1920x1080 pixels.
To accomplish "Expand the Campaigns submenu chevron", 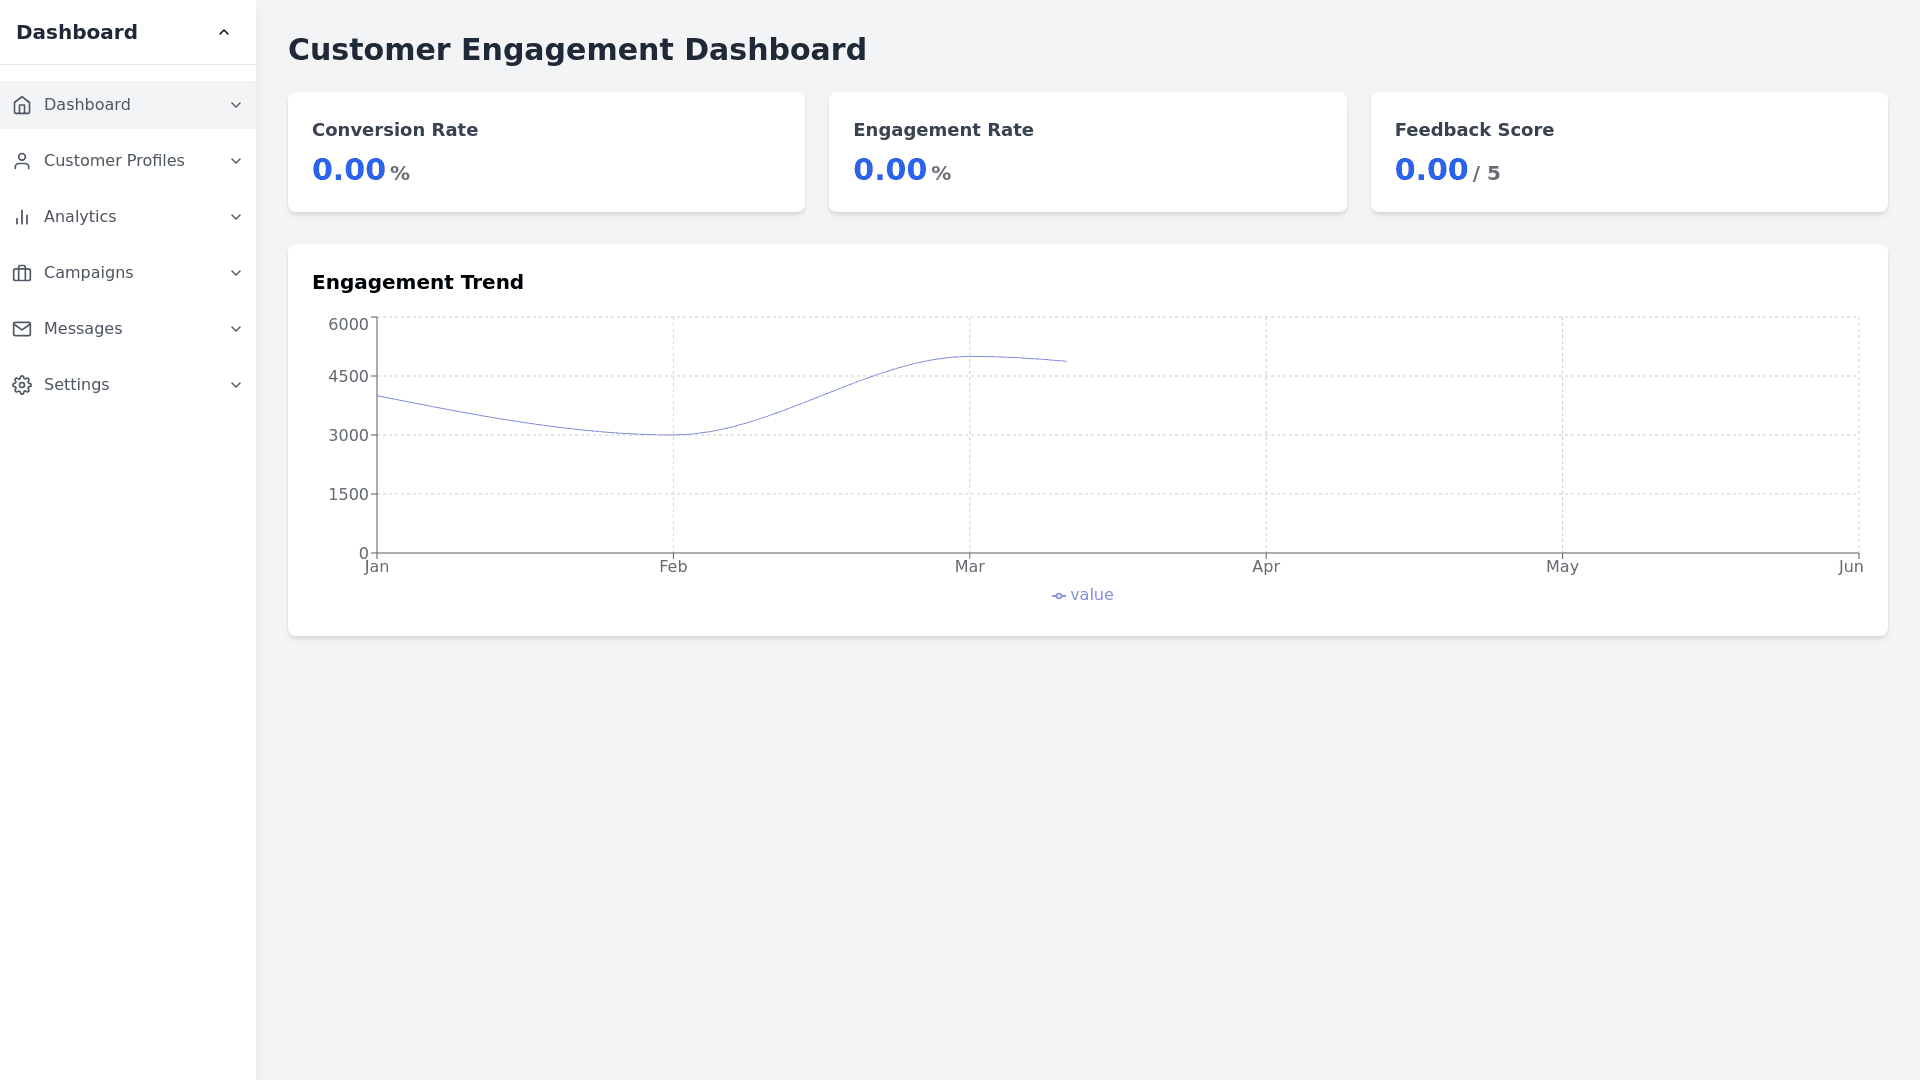I will point(236,273).
